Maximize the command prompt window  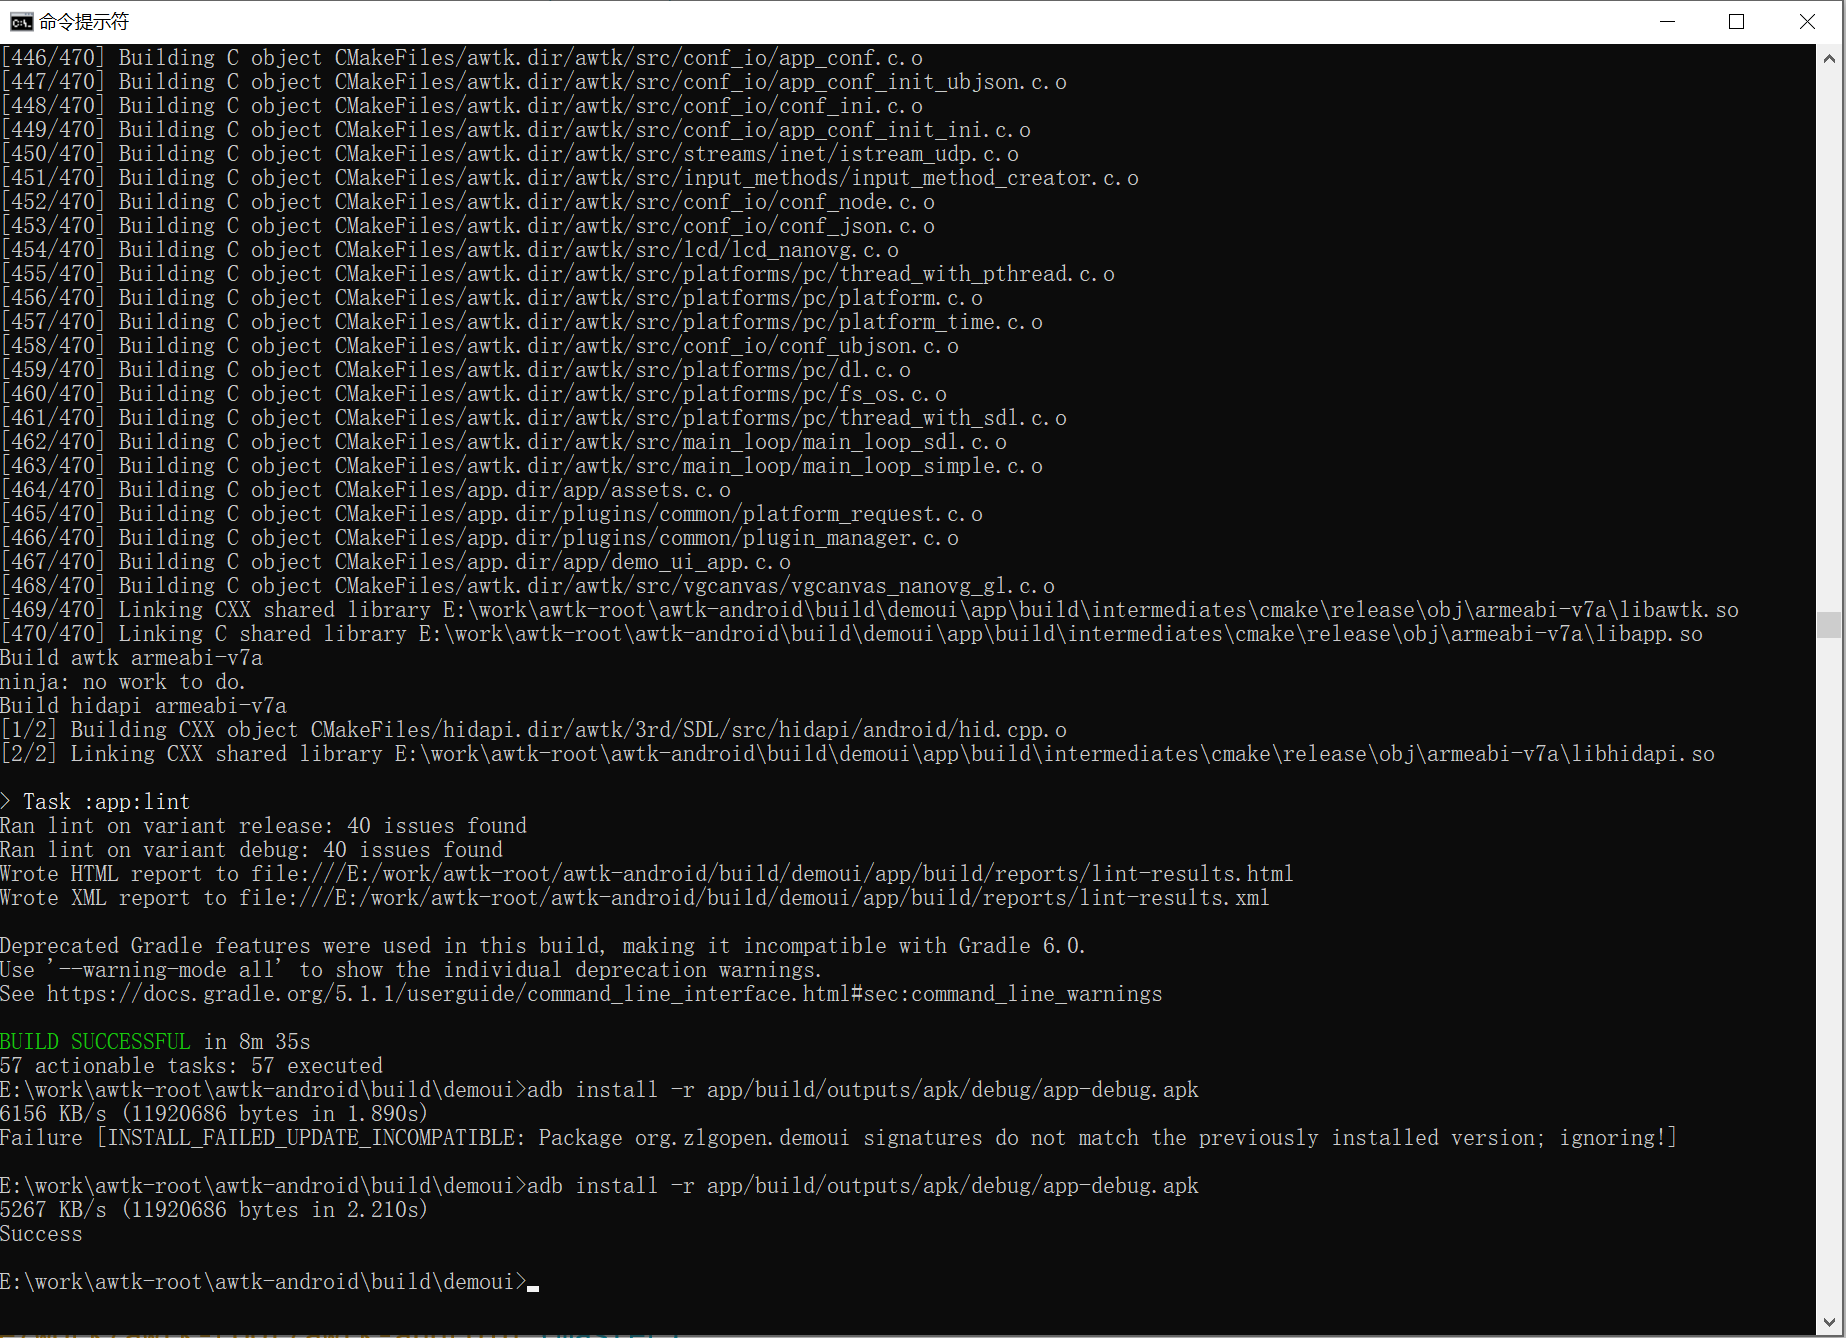click(1737, 22)
